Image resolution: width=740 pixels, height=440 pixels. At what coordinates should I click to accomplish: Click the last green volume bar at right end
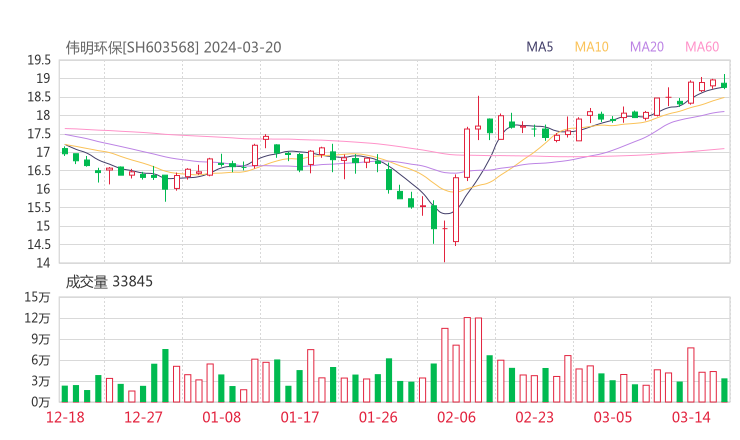coord(724,390)
